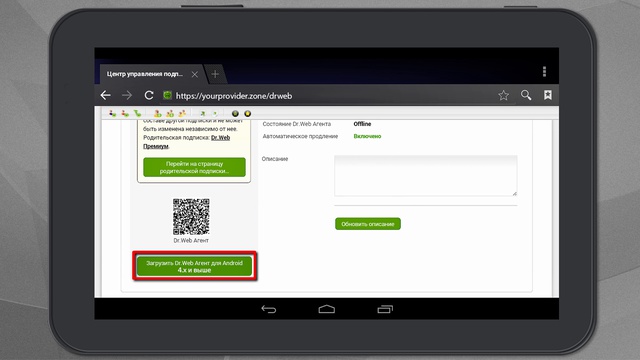Click Перейти на страницу родительской подписки button
This screenshot has width=640, height=360.
coord(194,167)
